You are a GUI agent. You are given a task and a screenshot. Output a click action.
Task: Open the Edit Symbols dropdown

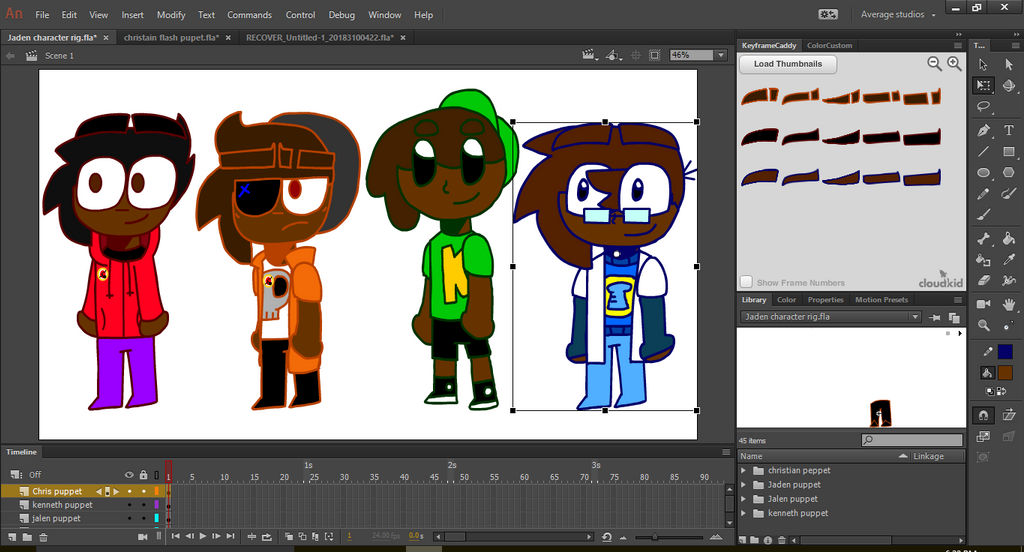coord(613,56)
